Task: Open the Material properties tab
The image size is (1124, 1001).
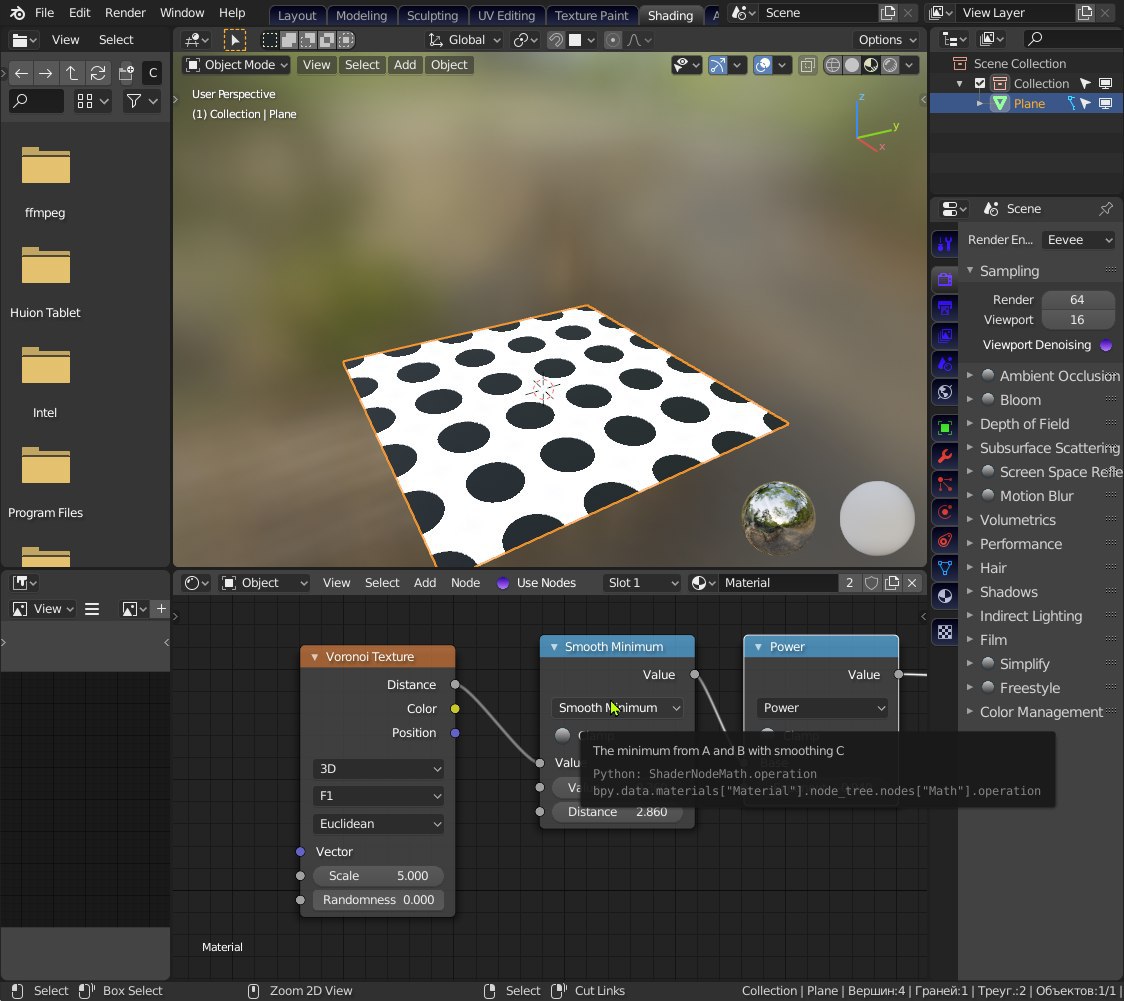Action: (945, 596)
